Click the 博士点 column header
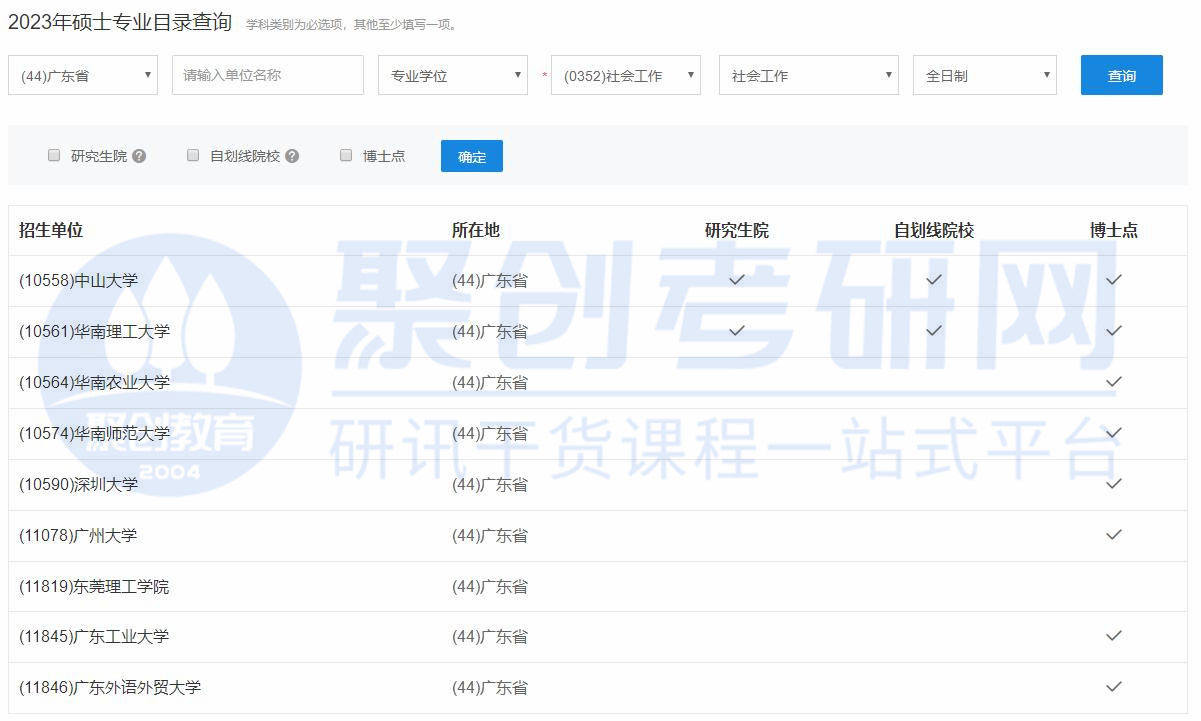This screenshot has height=721, width=1201. (x=1114, y=230)
